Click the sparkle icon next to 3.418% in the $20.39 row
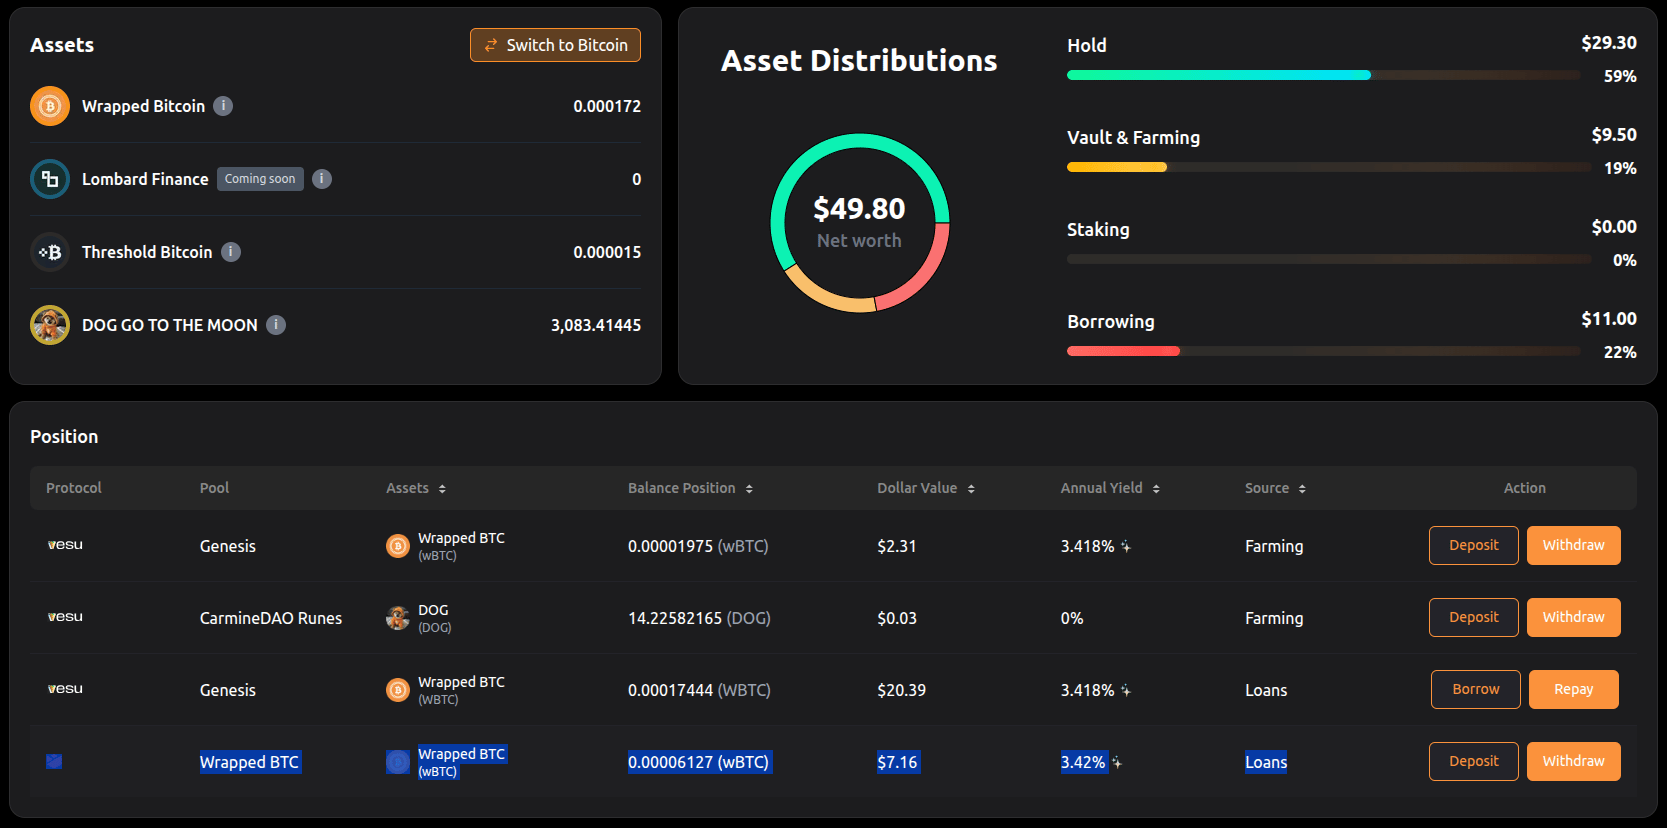The width and height of the screenshot is (1667, 828). click(1126, 690)
